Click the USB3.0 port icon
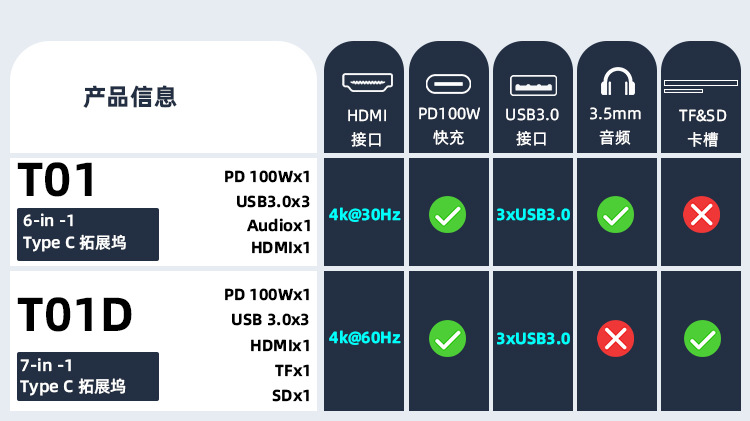 tap(532, 84)
